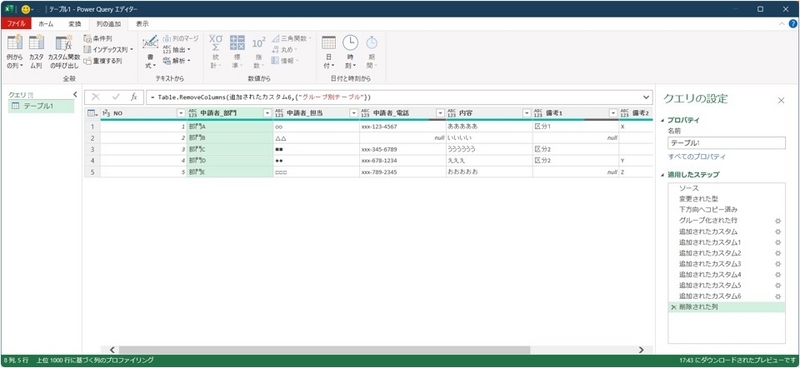Open the Standard (標準) number operations
This screenshot has height=368, width=800.
pos(237,52)
